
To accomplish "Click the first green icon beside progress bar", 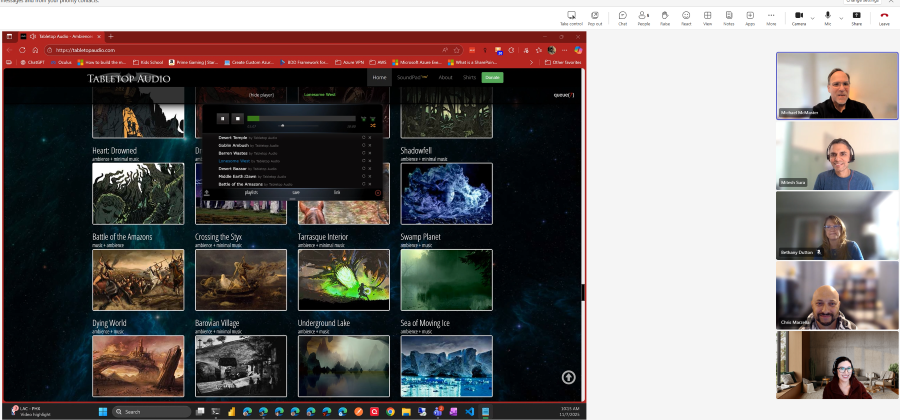I will [363, 119].
